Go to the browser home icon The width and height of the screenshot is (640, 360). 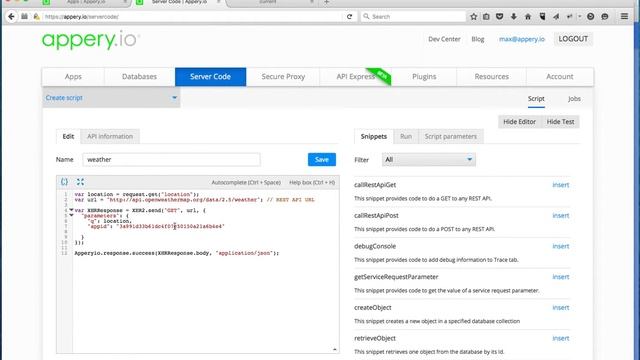click(x=528, y=17)
